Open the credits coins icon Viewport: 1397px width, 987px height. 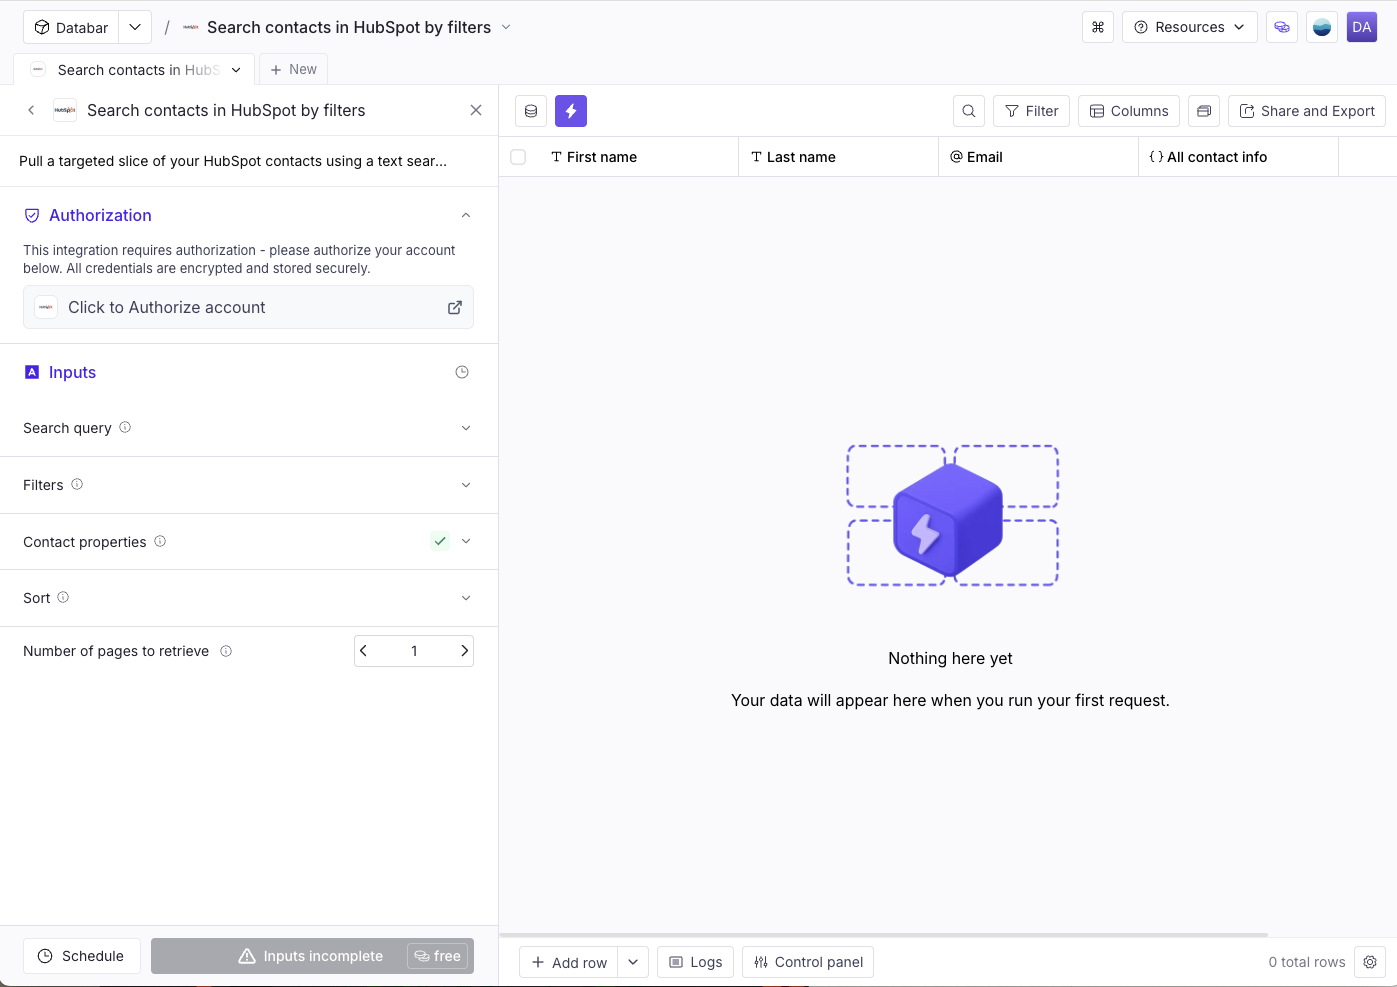(1281, 27)
